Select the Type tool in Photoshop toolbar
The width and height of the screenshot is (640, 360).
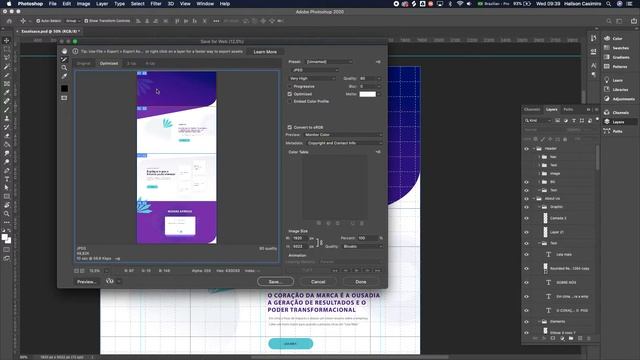tap(7, 179)
